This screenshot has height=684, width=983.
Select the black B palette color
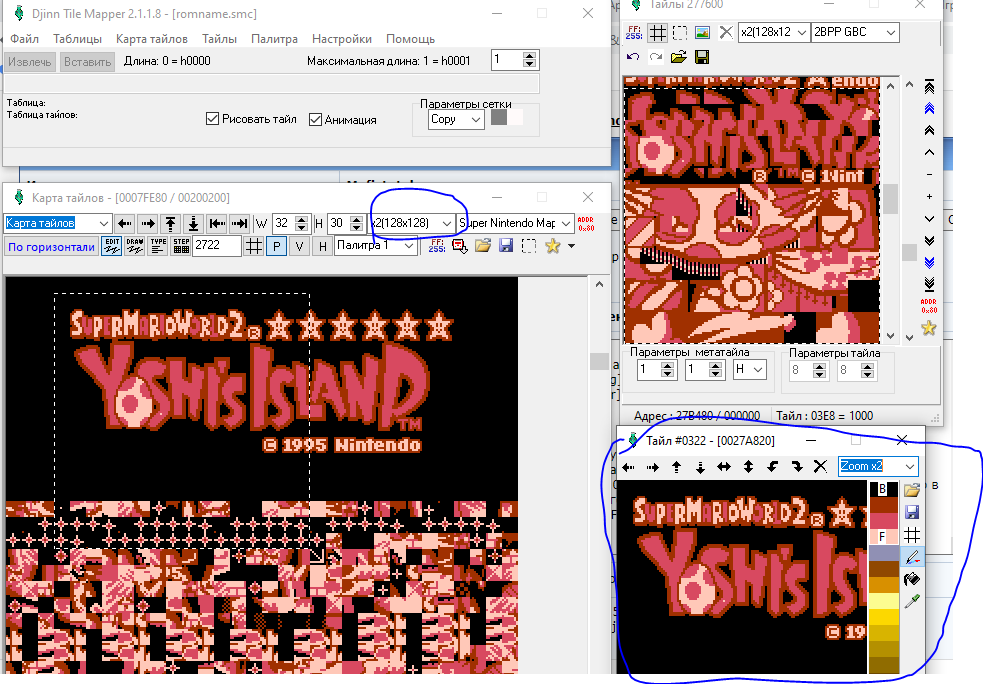pyautogui.click(x=883, y=488)
